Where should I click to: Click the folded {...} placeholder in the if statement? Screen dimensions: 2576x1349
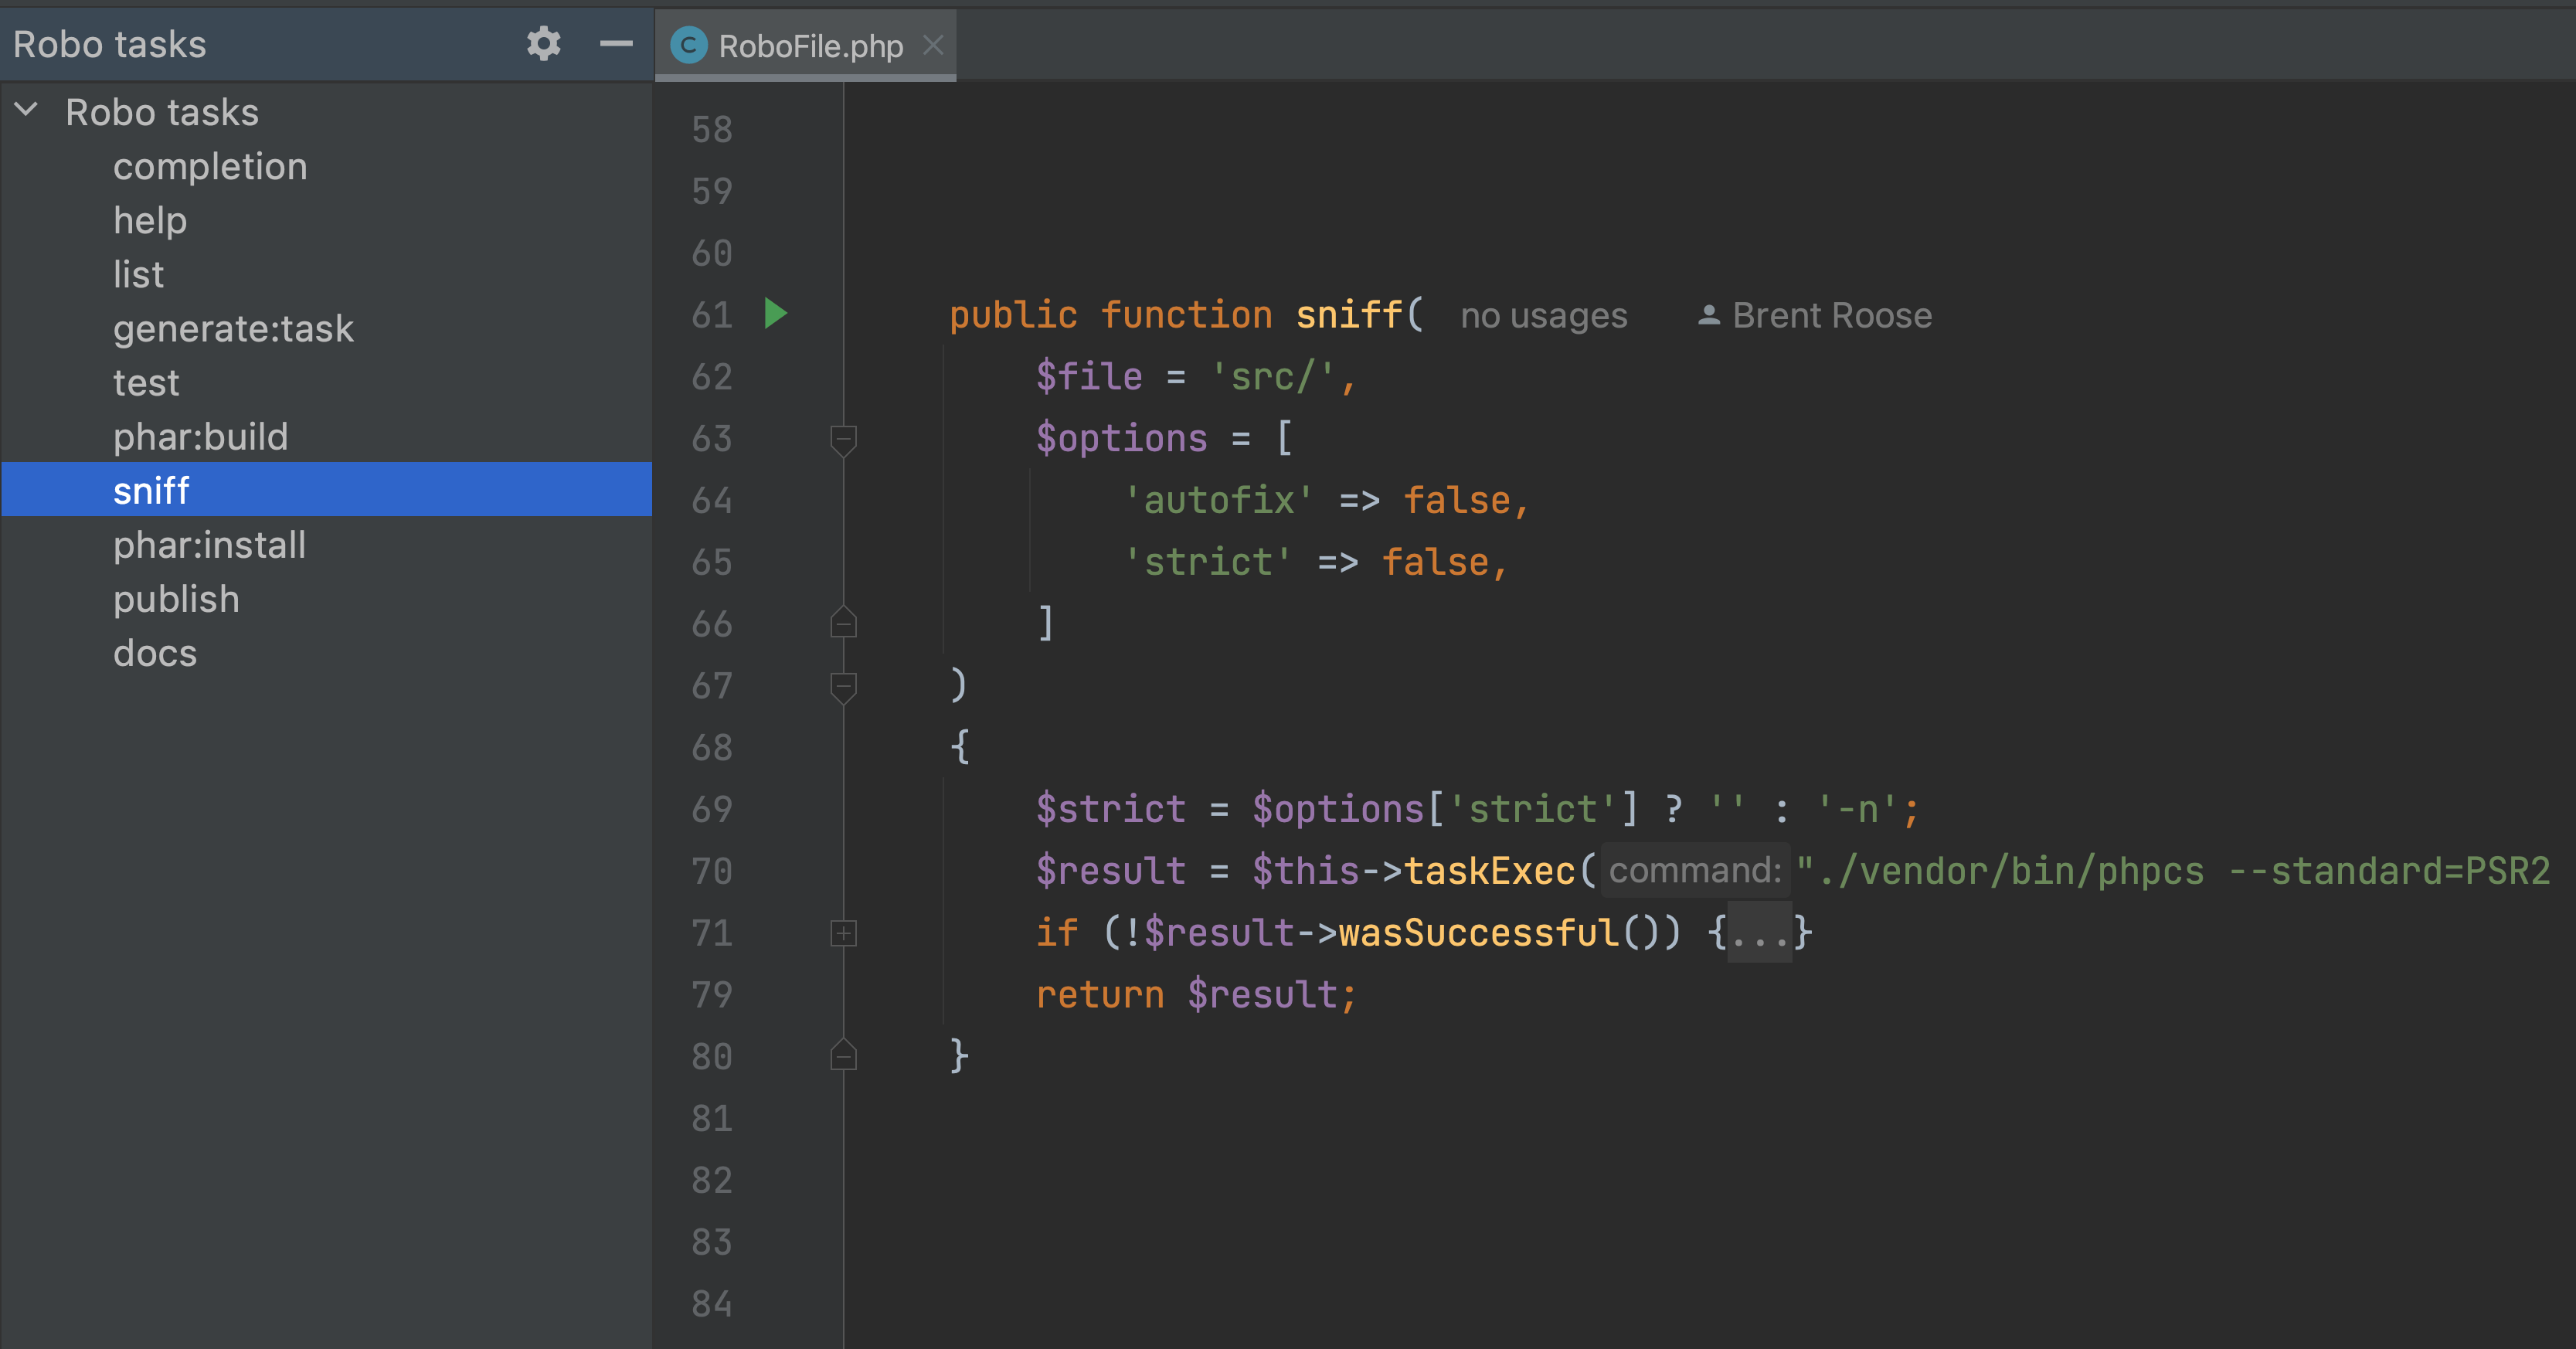pyautogui.click(x=1759, y=933)
